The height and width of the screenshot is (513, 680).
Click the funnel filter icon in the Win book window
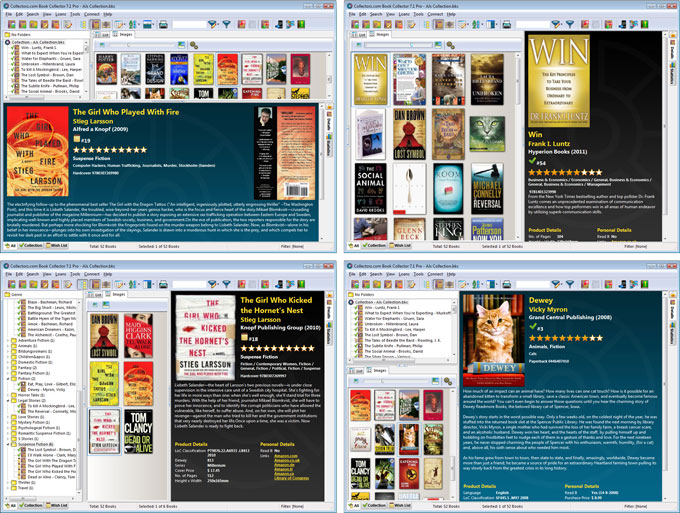(x=568, y=24)
